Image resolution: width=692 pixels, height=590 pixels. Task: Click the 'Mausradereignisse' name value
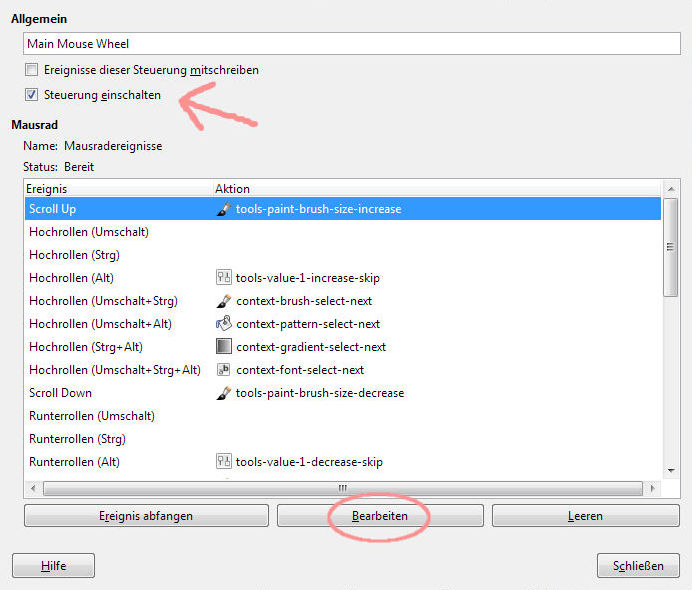pos(113,146)
